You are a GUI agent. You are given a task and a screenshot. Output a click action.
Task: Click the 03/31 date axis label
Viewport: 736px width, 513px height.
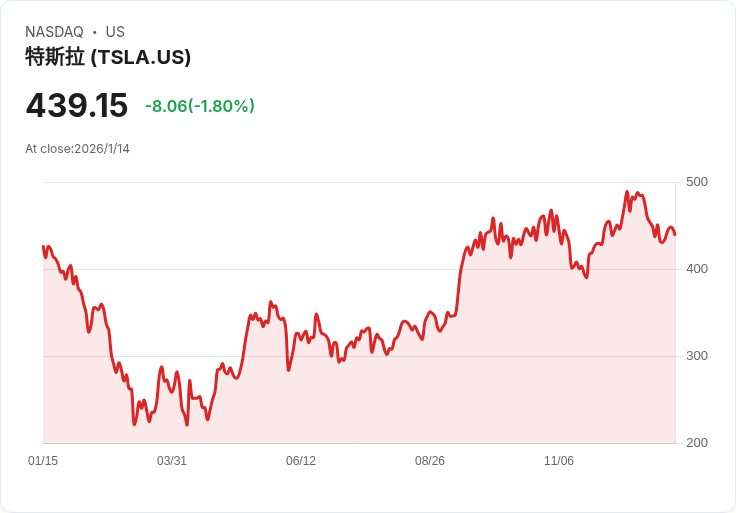[172, 461]
